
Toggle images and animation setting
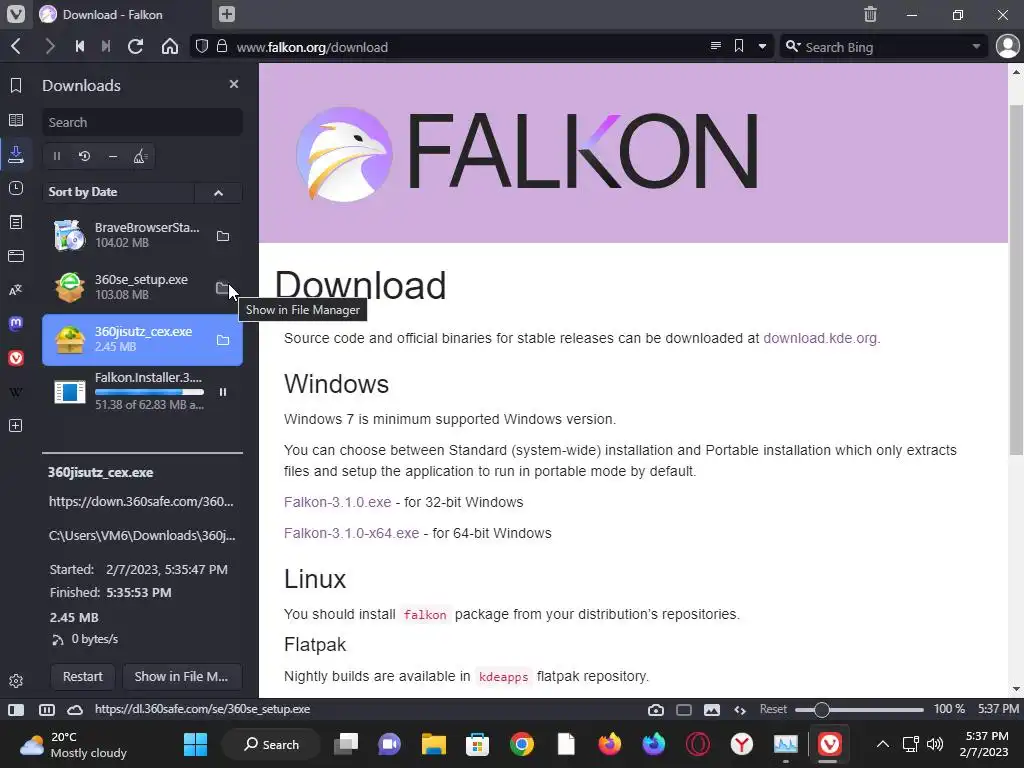pos(712,709)
